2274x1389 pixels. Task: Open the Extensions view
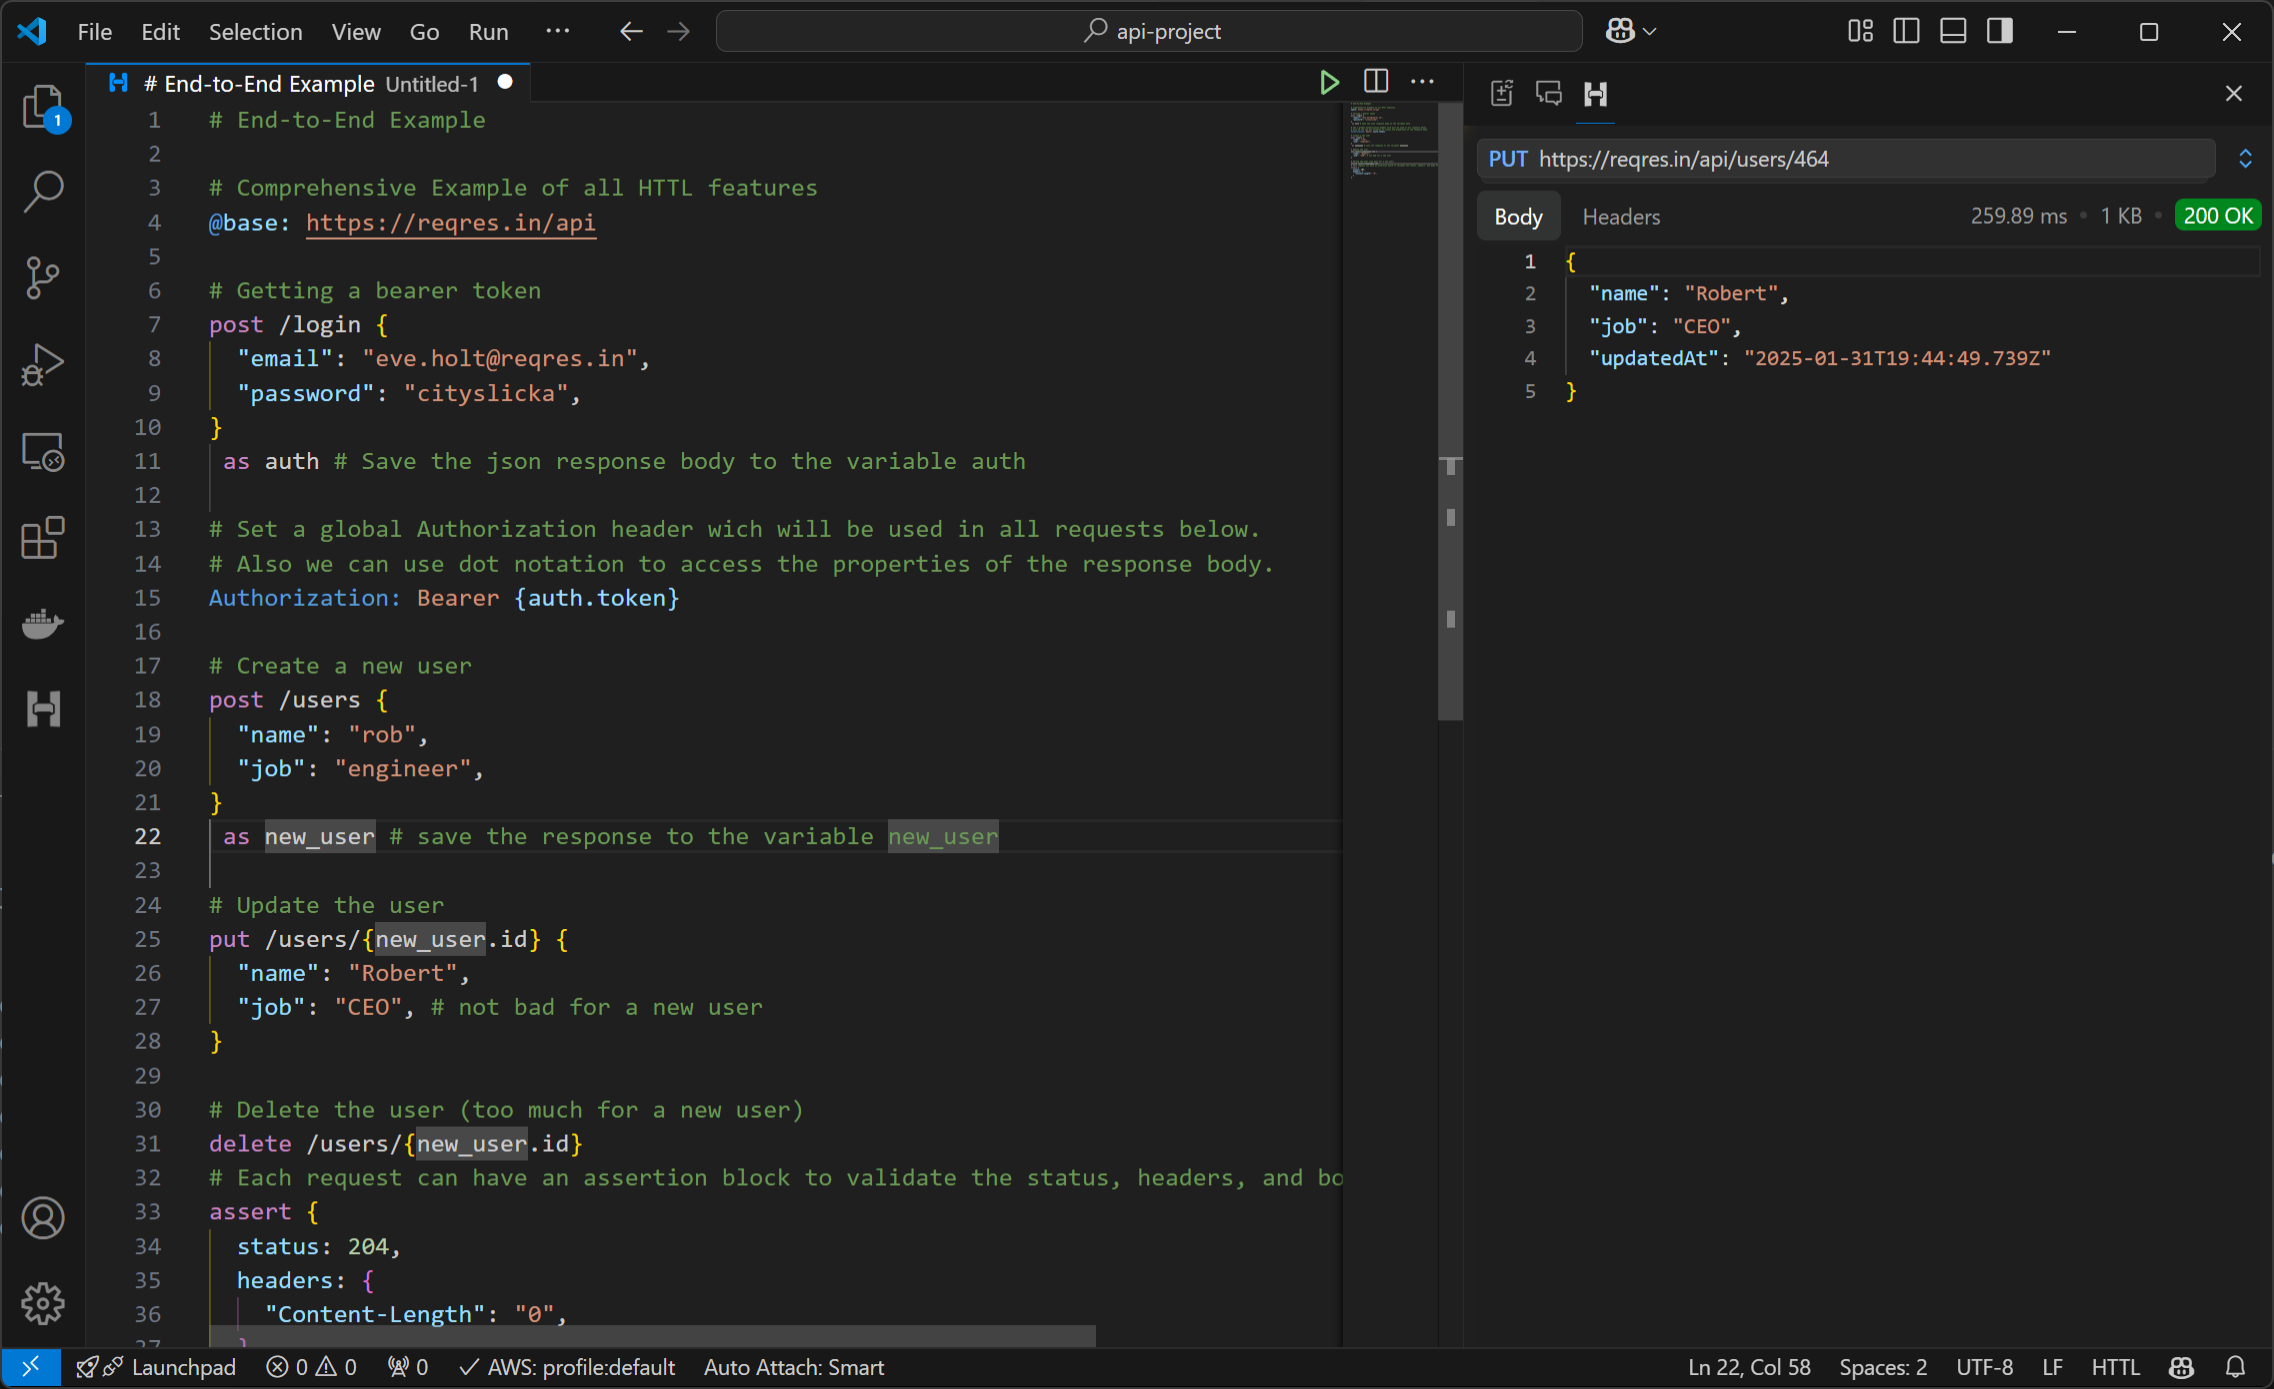point(43,538)
